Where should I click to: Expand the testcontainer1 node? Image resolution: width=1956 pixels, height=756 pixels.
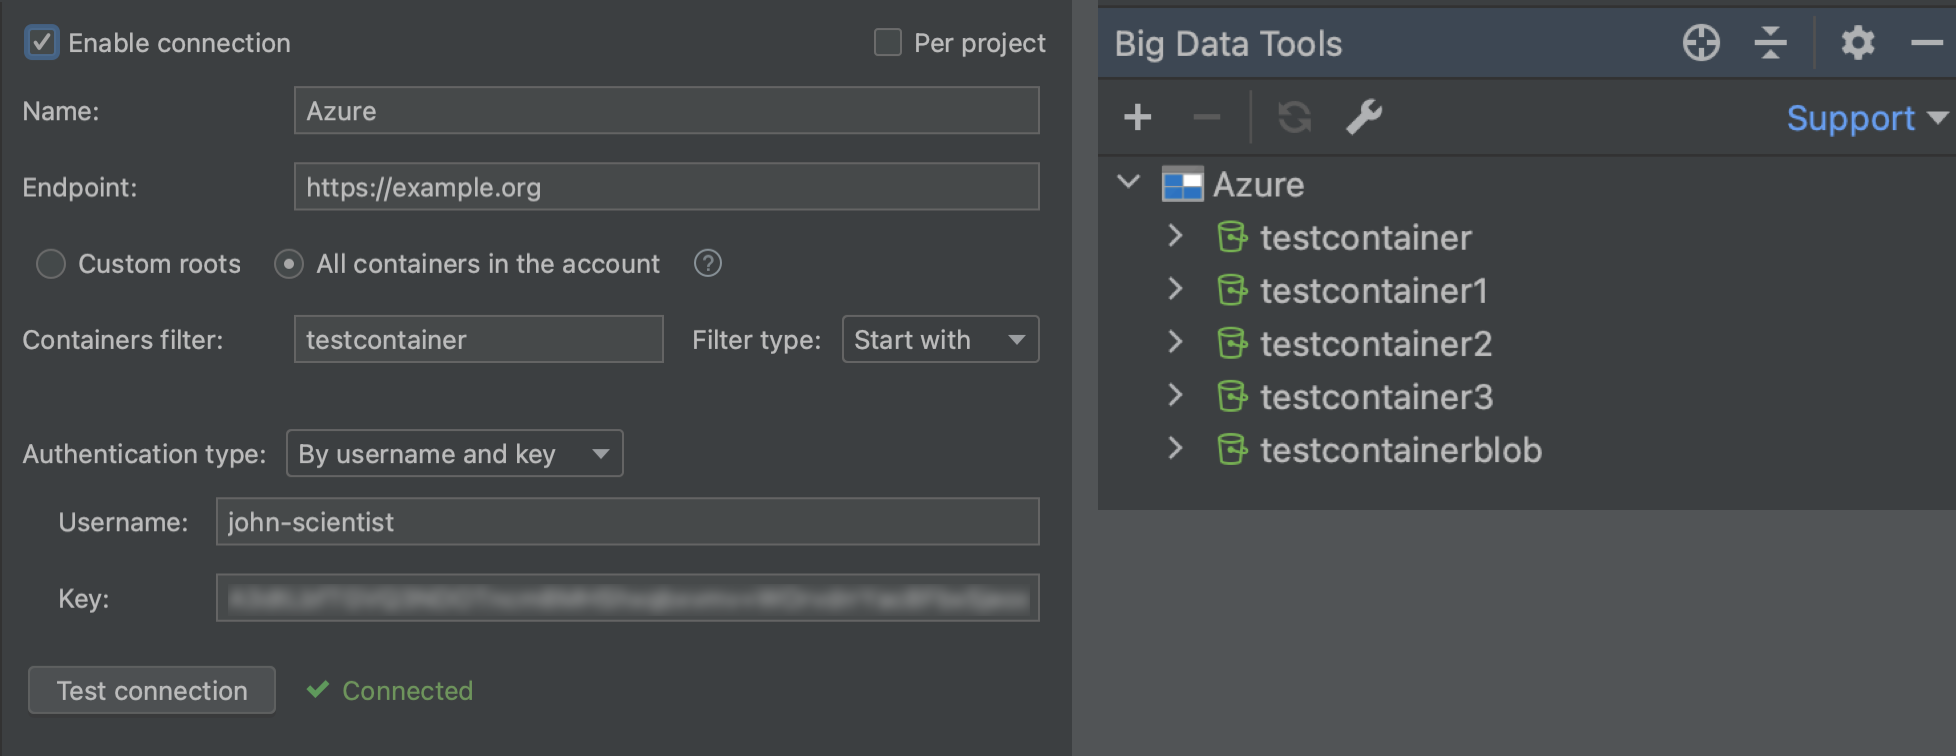tap(1176, 289)
